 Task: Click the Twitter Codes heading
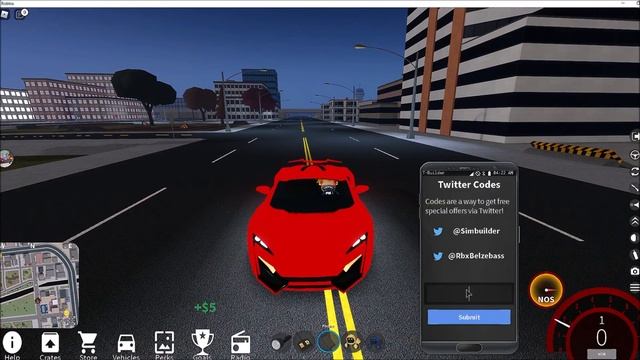[x=469, y=185]
